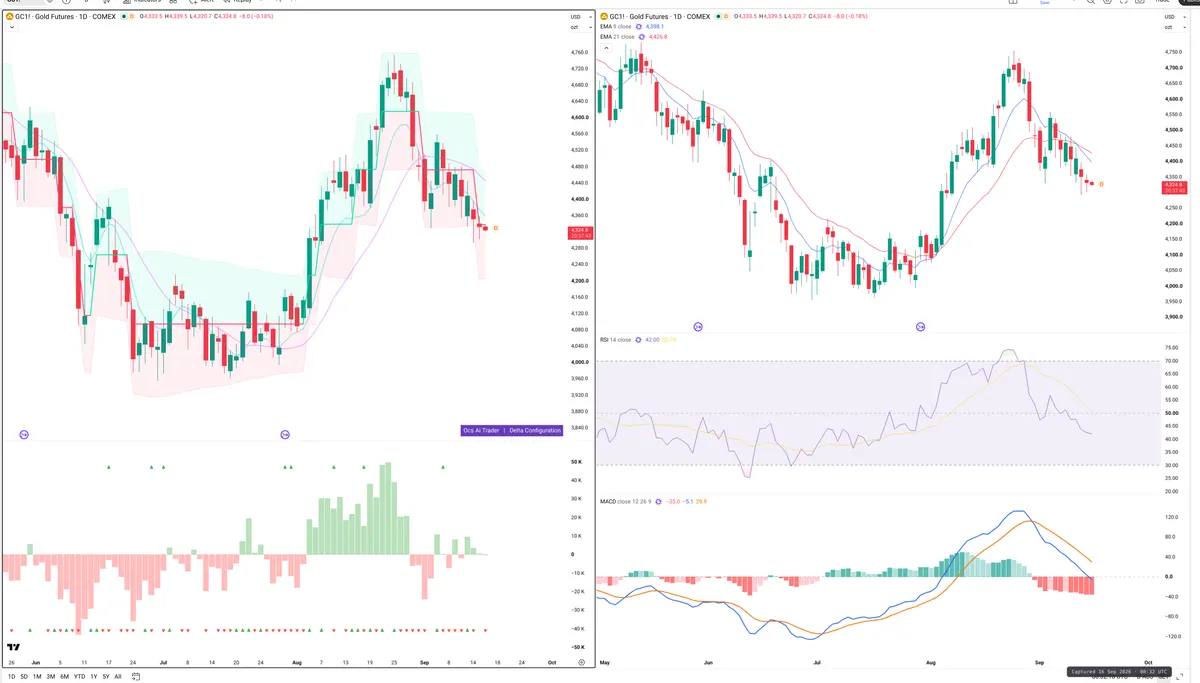Click the purple icon beside MACD close 12 26 9
This screenshot has width=1200, height=683.
click(x=659, y=500)
